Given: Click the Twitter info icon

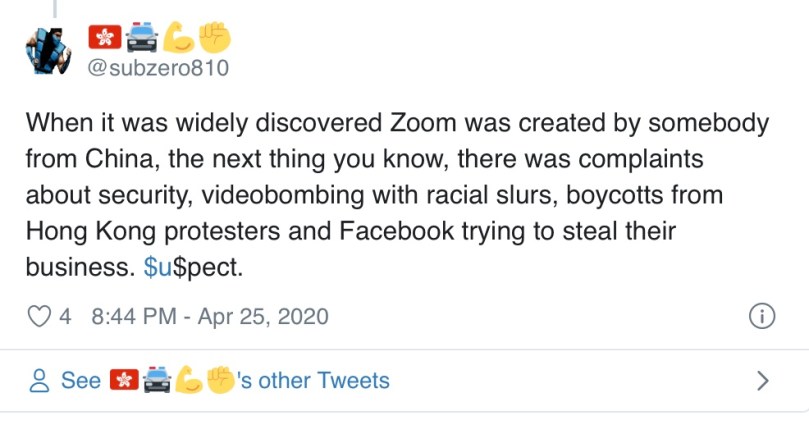Looking at the screenshot, I should click(762, 317).
